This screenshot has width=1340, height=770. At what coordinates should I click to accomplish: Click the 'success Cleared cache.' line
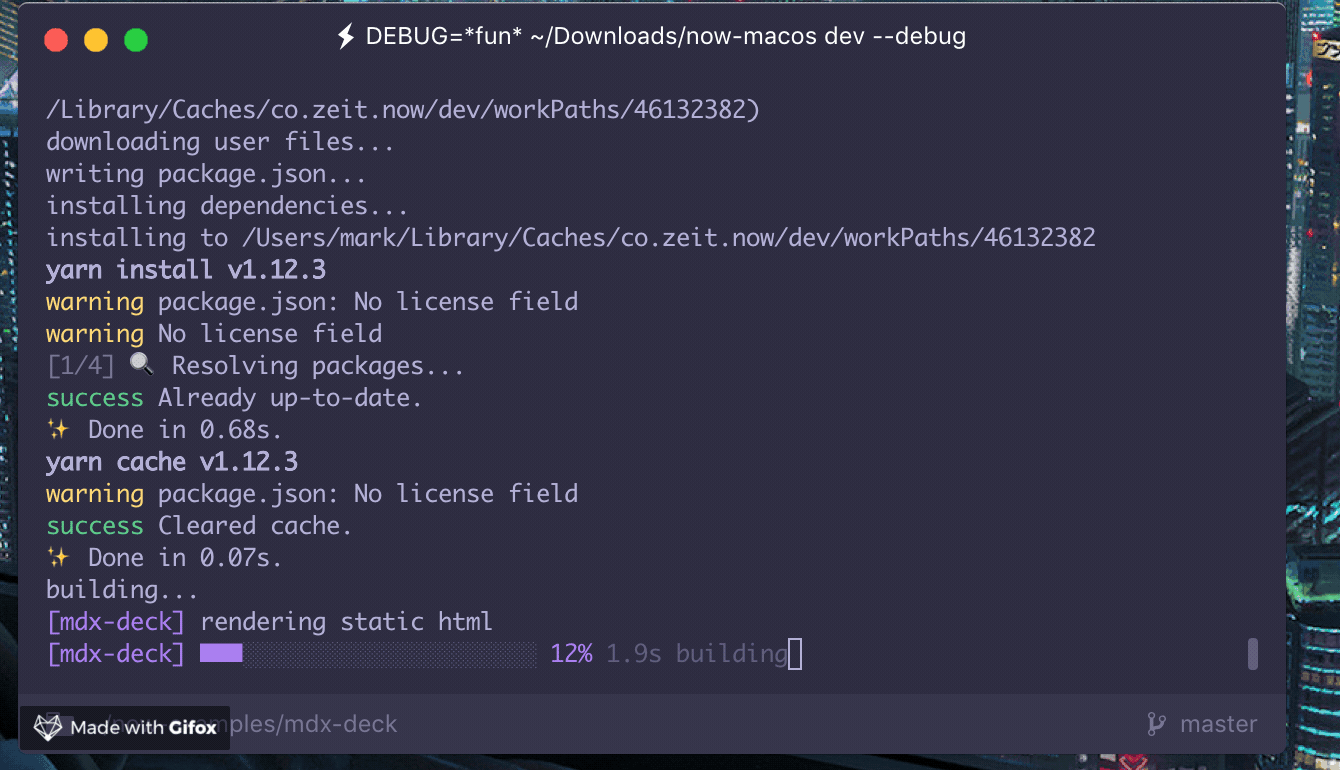199,526
